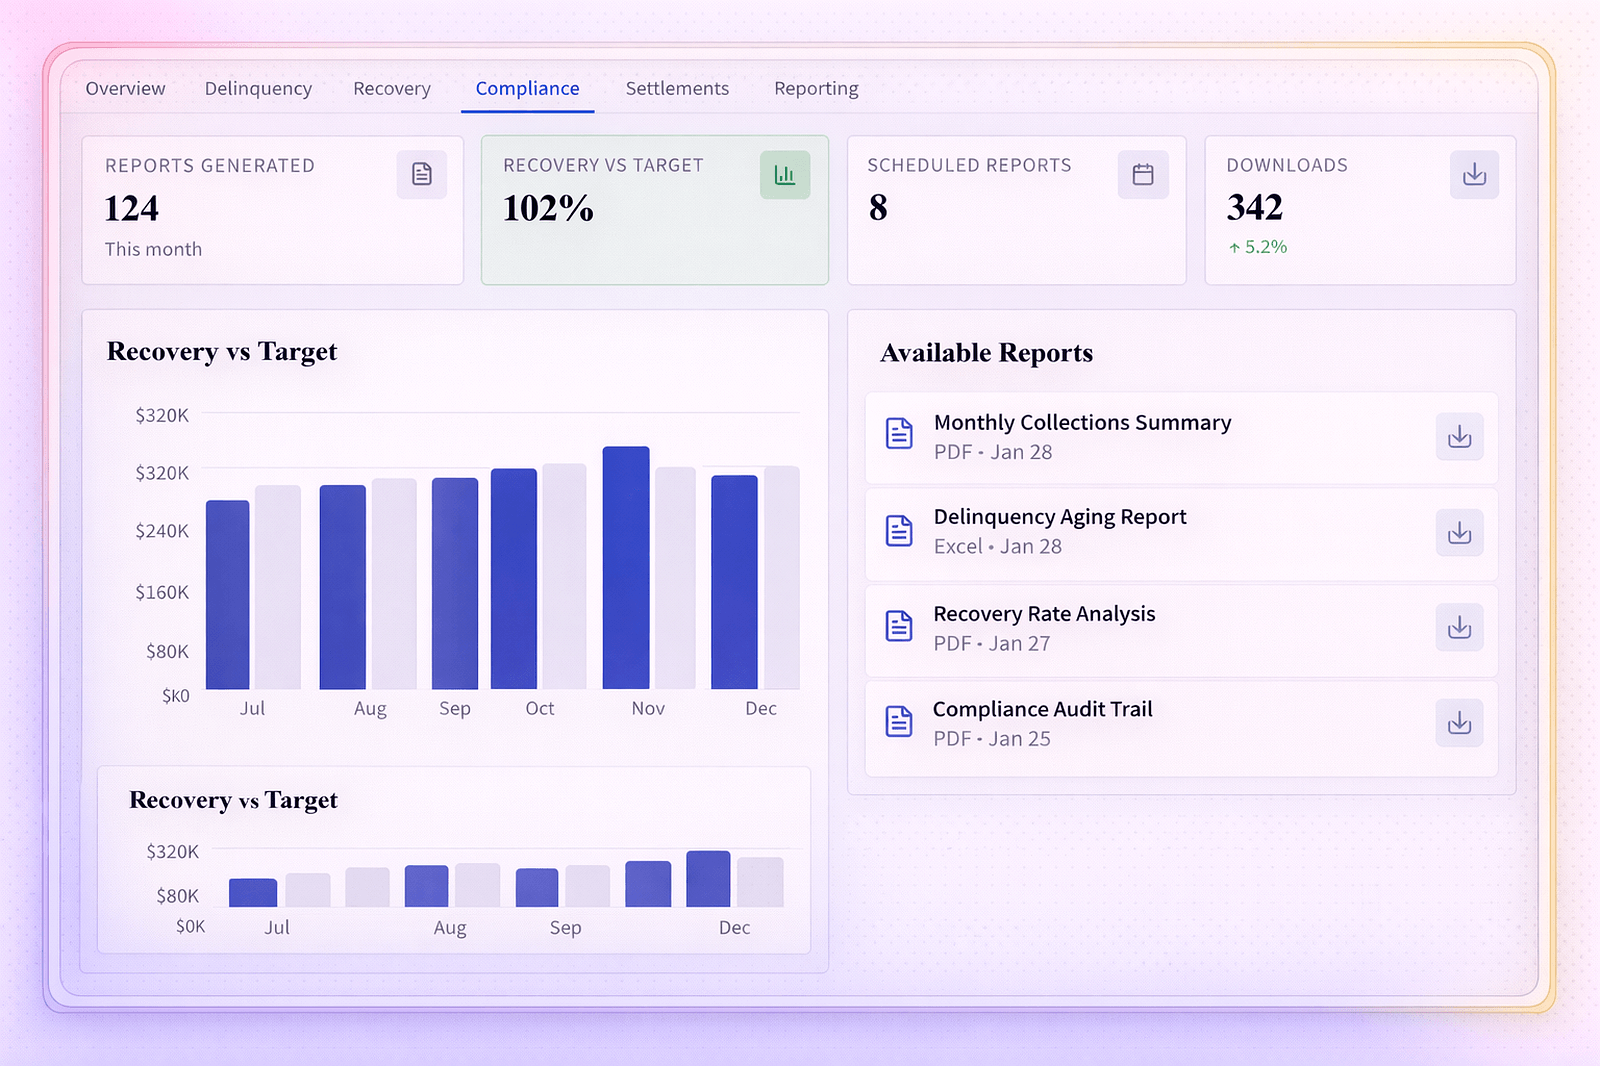Download the Compliance Audit Trail report

(1459, 723)
